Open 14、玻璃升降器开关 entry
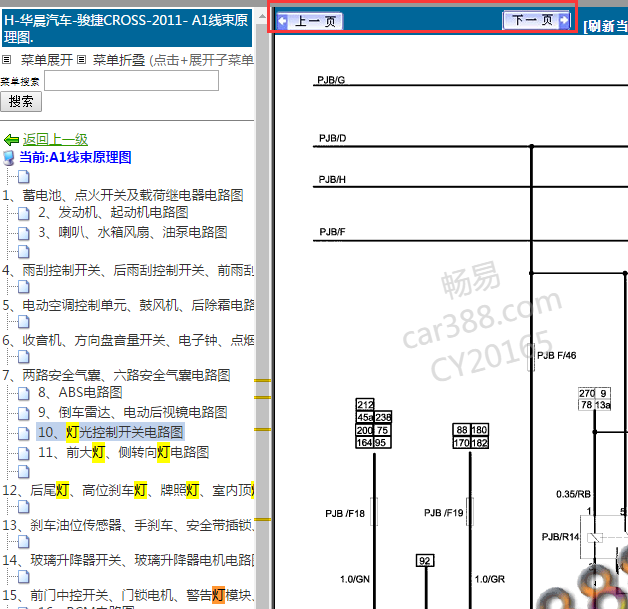 (128, 560)
